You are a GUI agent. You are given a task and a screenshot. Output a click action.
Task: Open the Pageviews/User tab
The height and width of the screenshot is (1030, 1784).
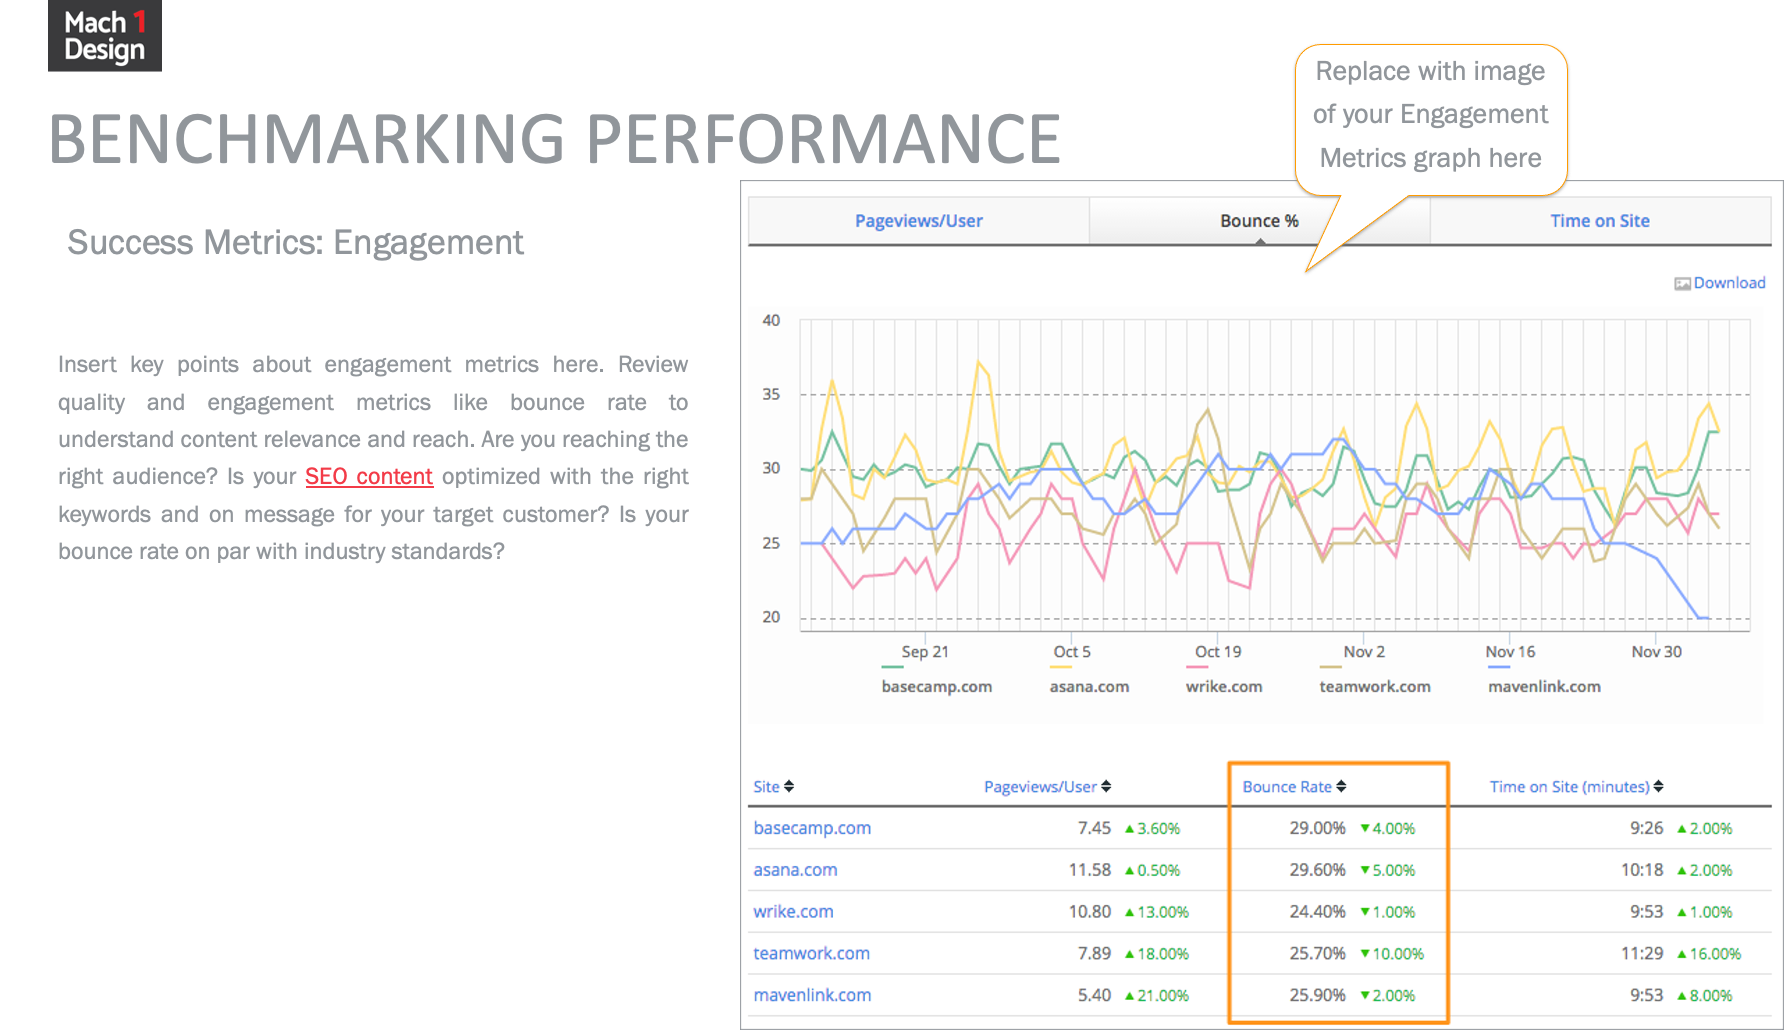coord(918,221)
